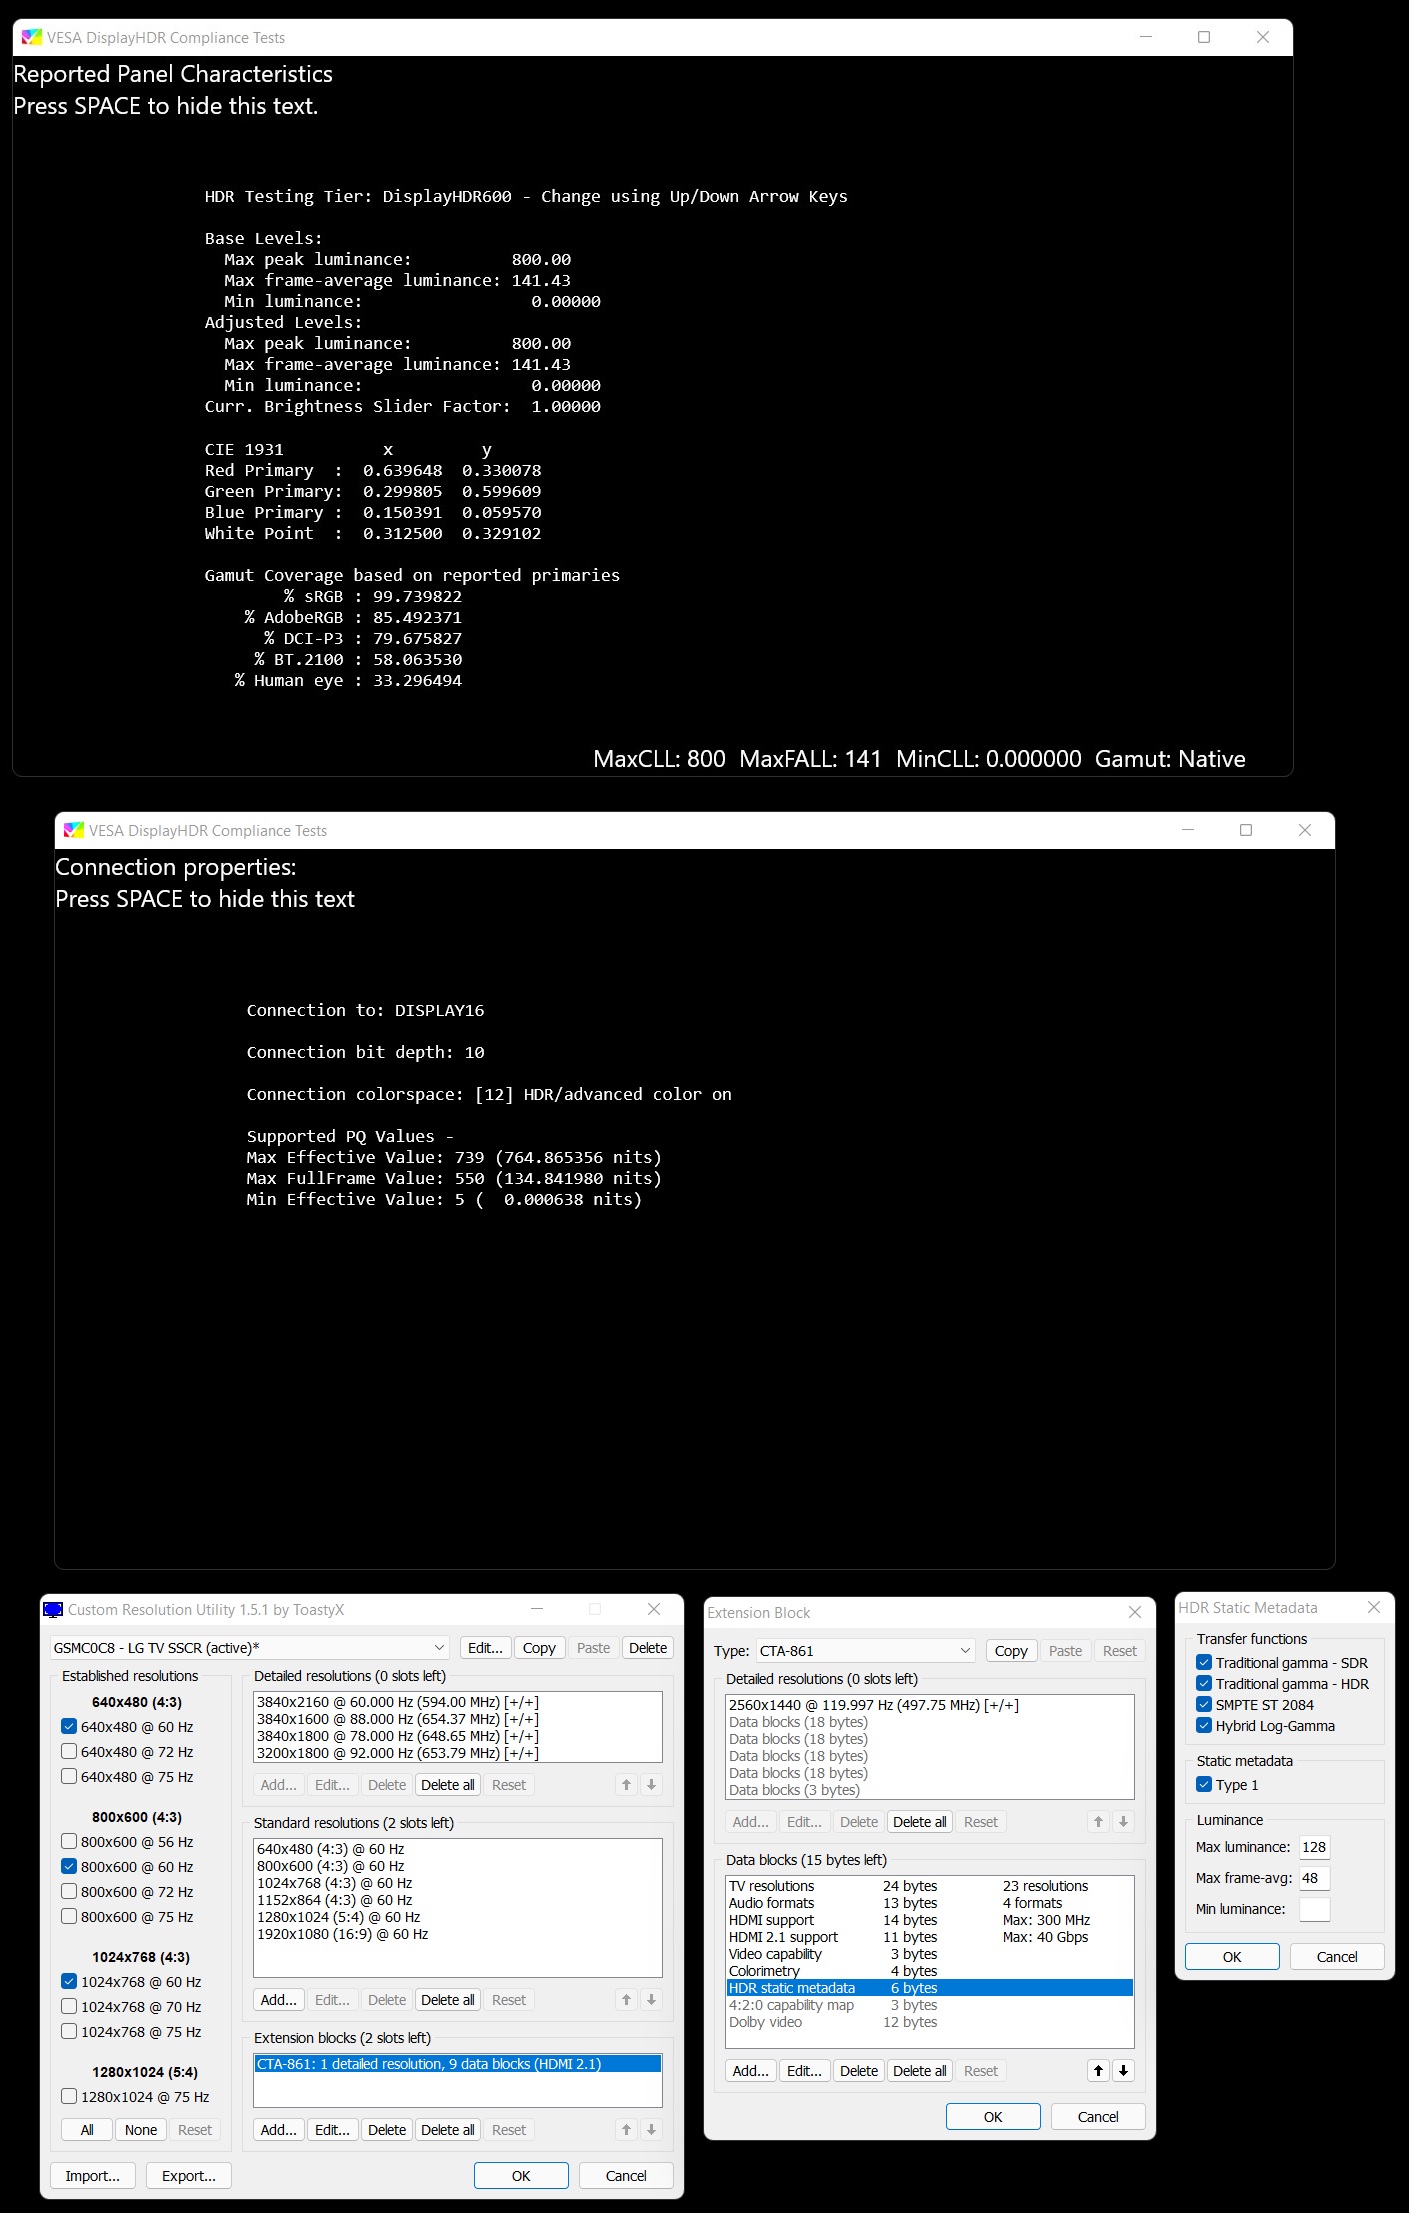Add a new data block

coord(751,2070)
